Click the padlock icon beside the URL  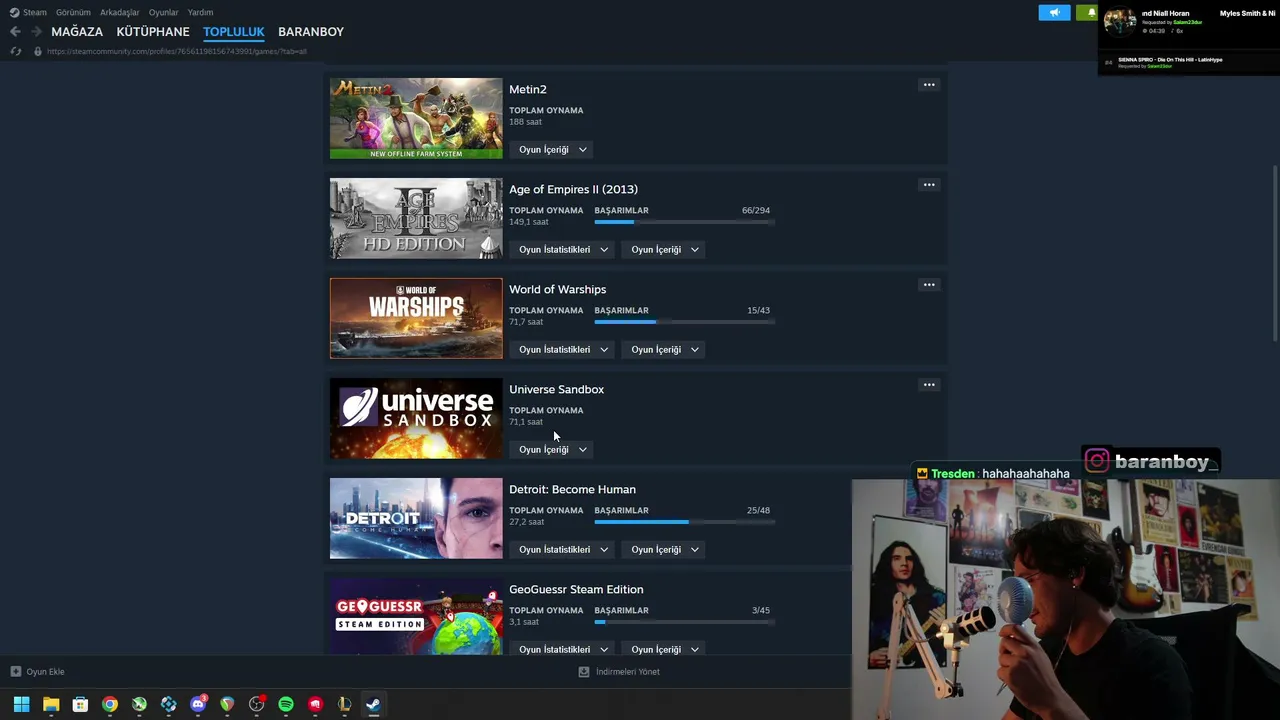(x=37, y=51)
